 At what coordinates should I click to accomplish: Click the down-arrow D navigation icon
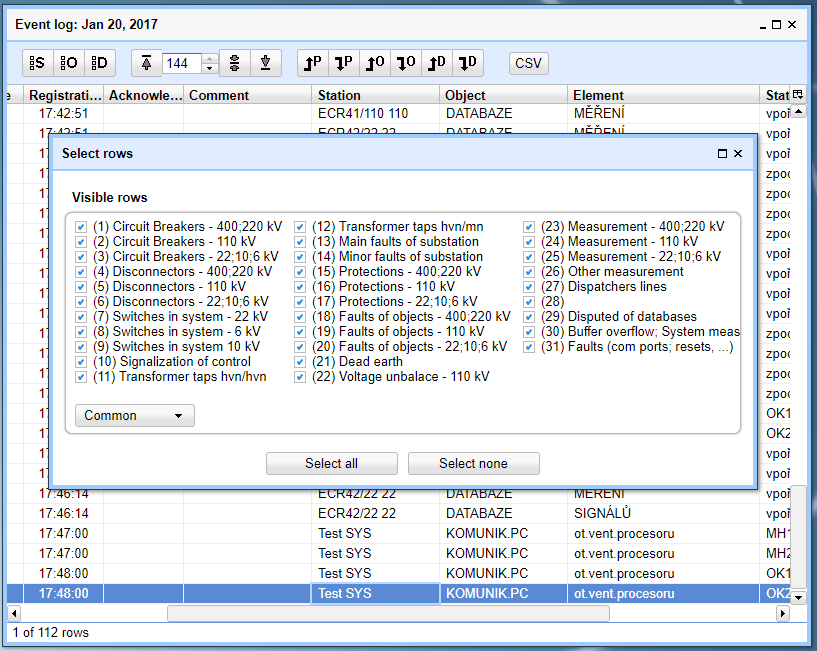(468, 63)
